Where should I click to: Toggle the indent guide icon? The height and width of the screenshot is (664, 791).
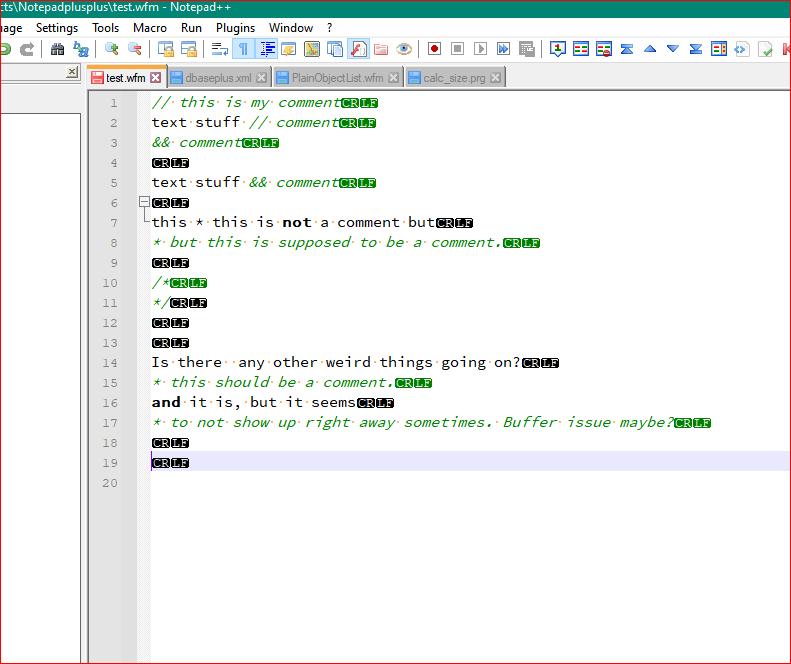(x=266, y=49)
